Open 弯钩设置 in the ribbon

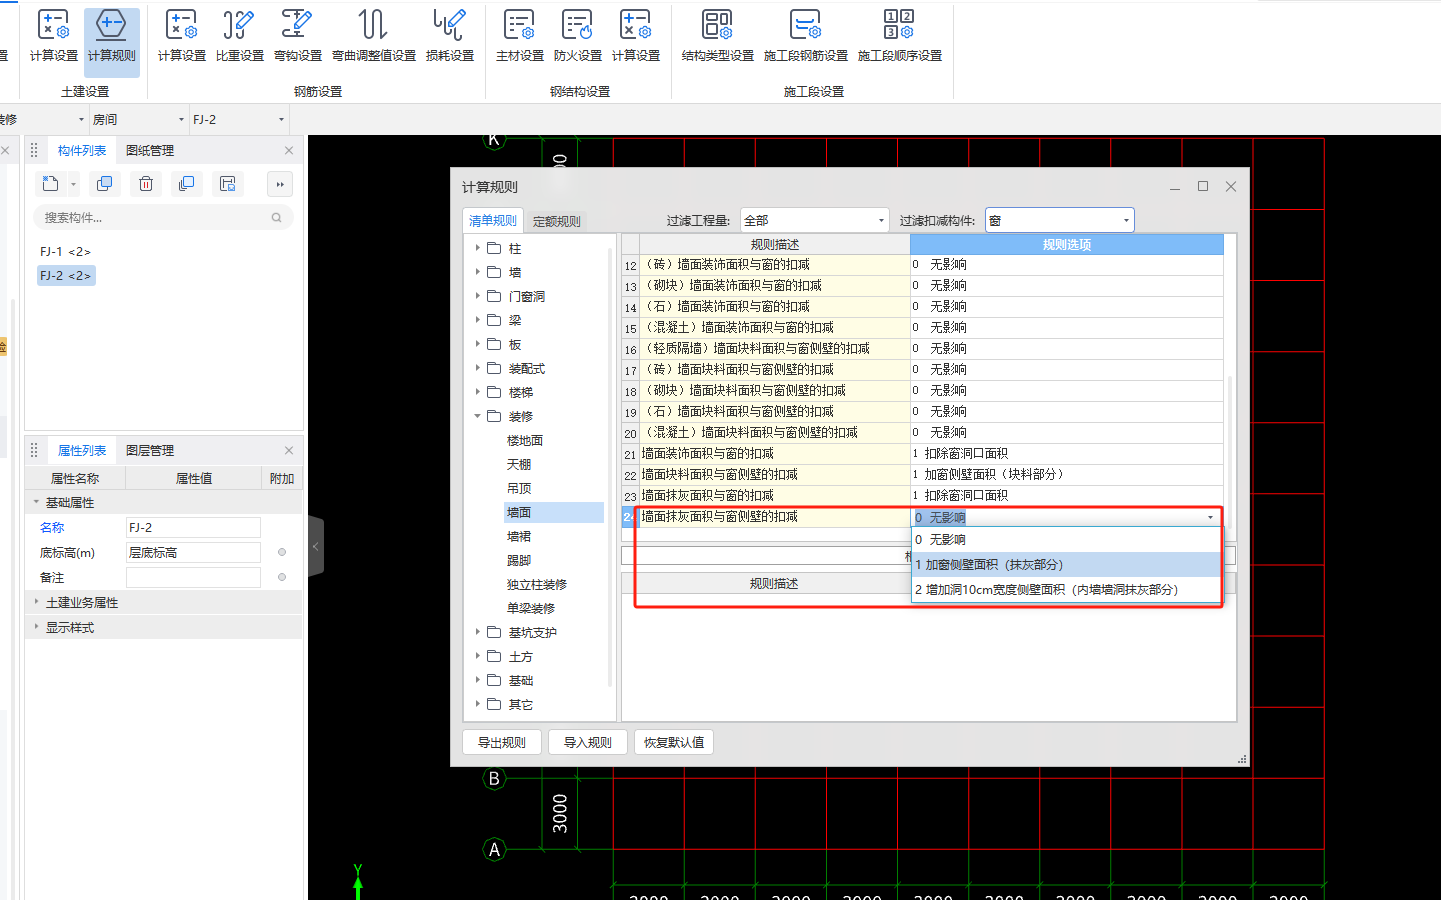pos(298,36)
